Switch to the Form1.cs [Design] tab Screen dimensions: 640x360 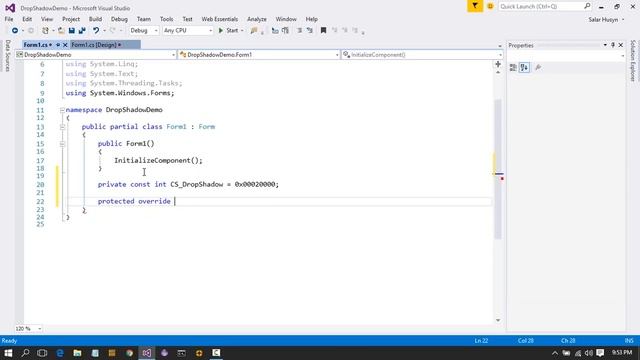click(94, 45)
